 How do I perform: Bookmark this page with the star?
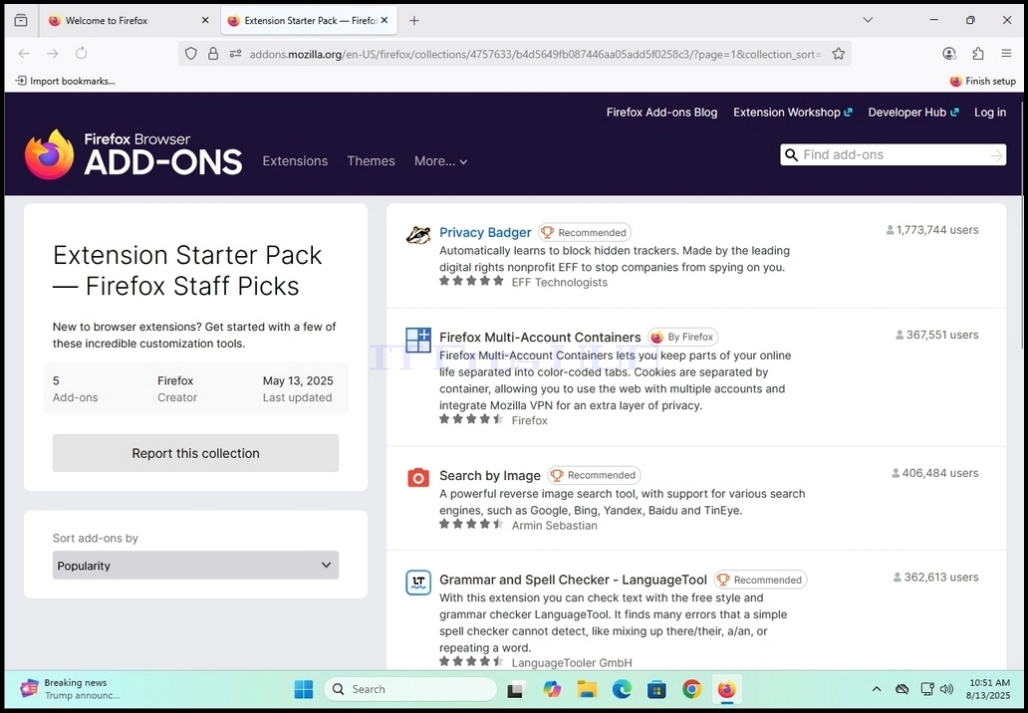click(x=839, y=54)
